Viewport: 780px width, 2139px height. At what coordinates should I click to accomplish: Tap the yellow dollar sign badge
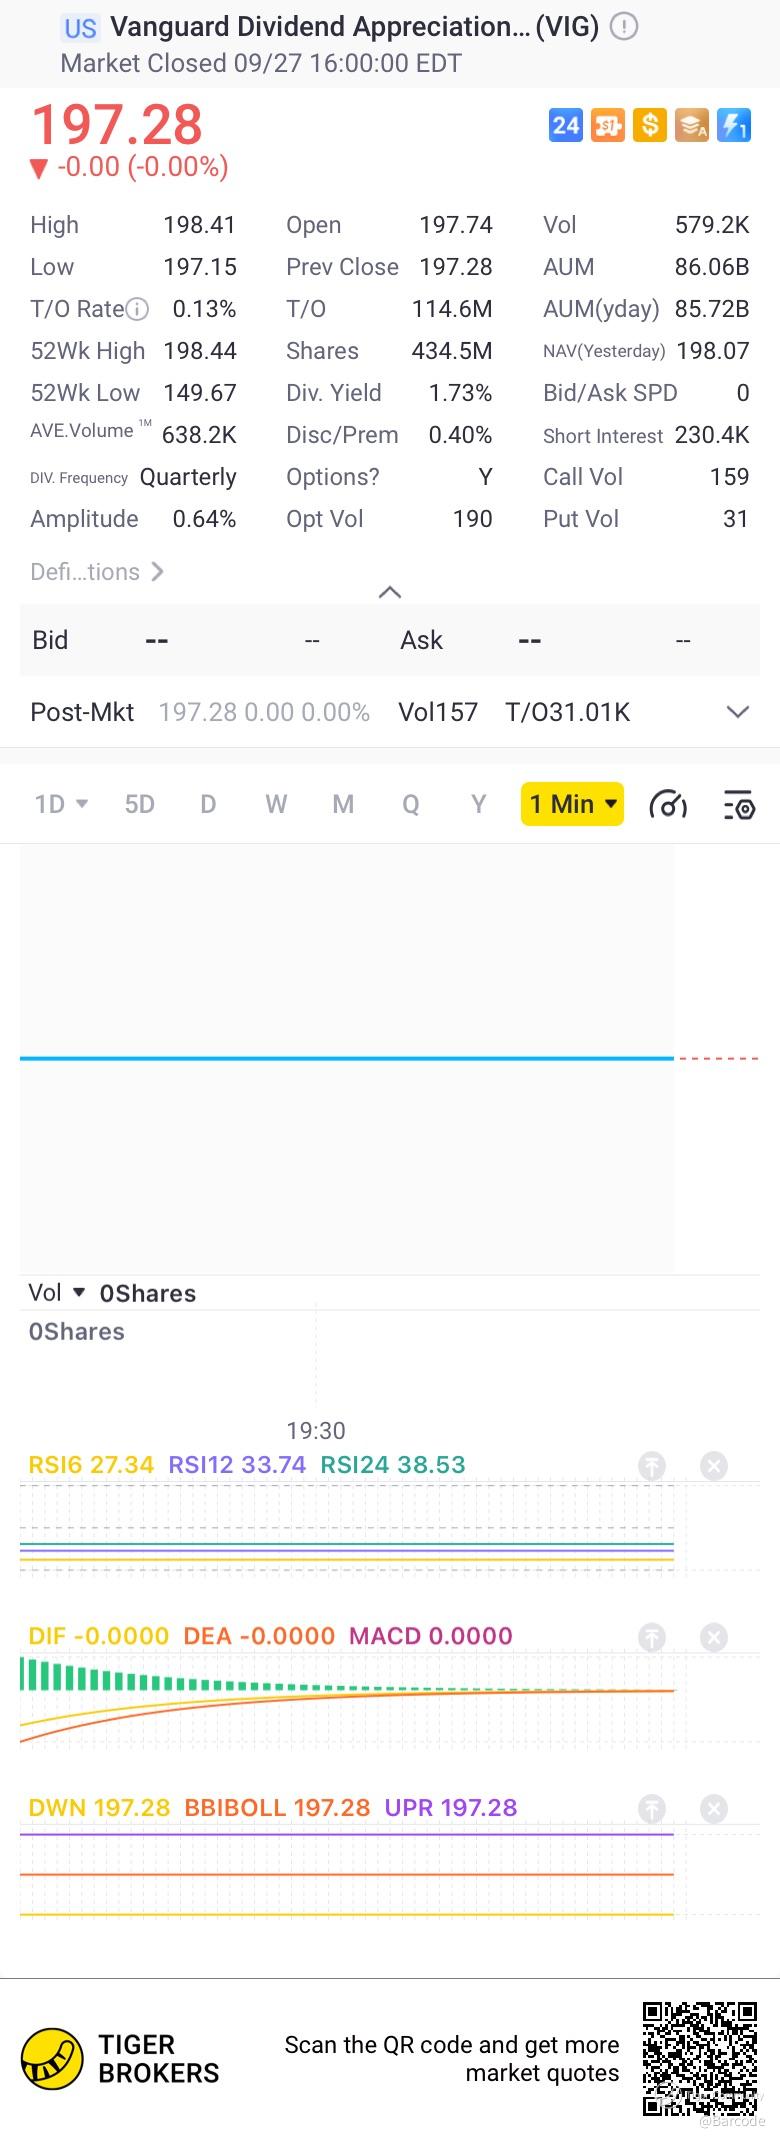[650, 125]
